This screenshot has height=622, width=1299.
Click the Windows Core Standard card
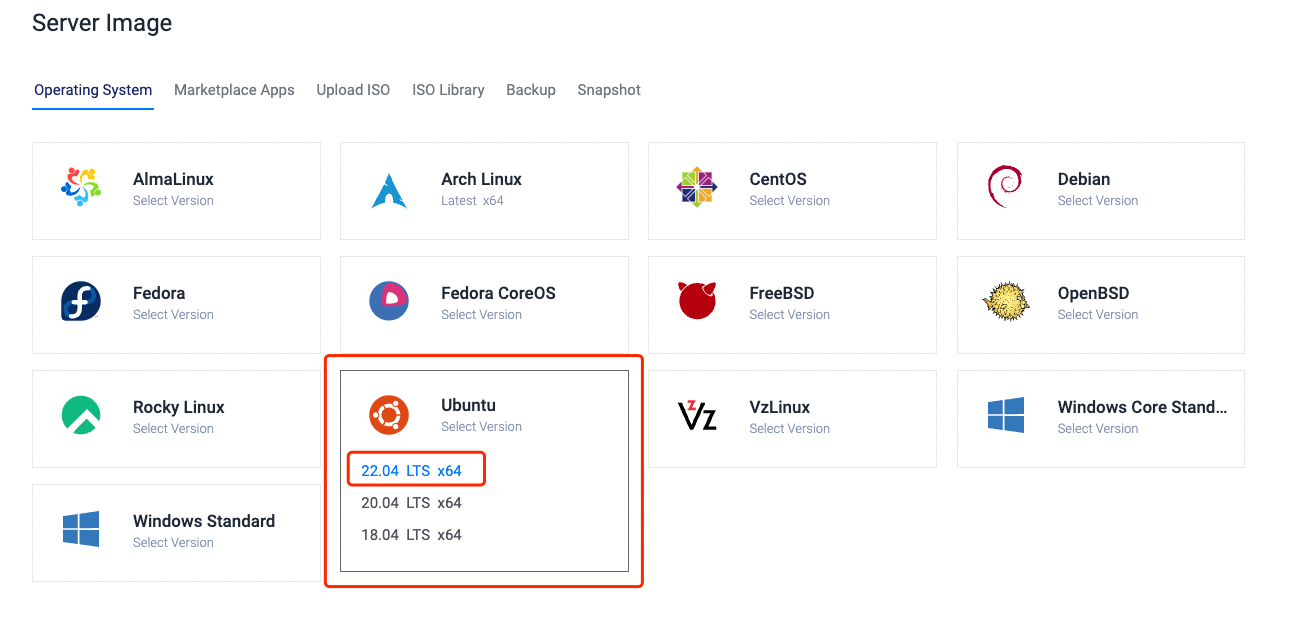point(1100,418)
